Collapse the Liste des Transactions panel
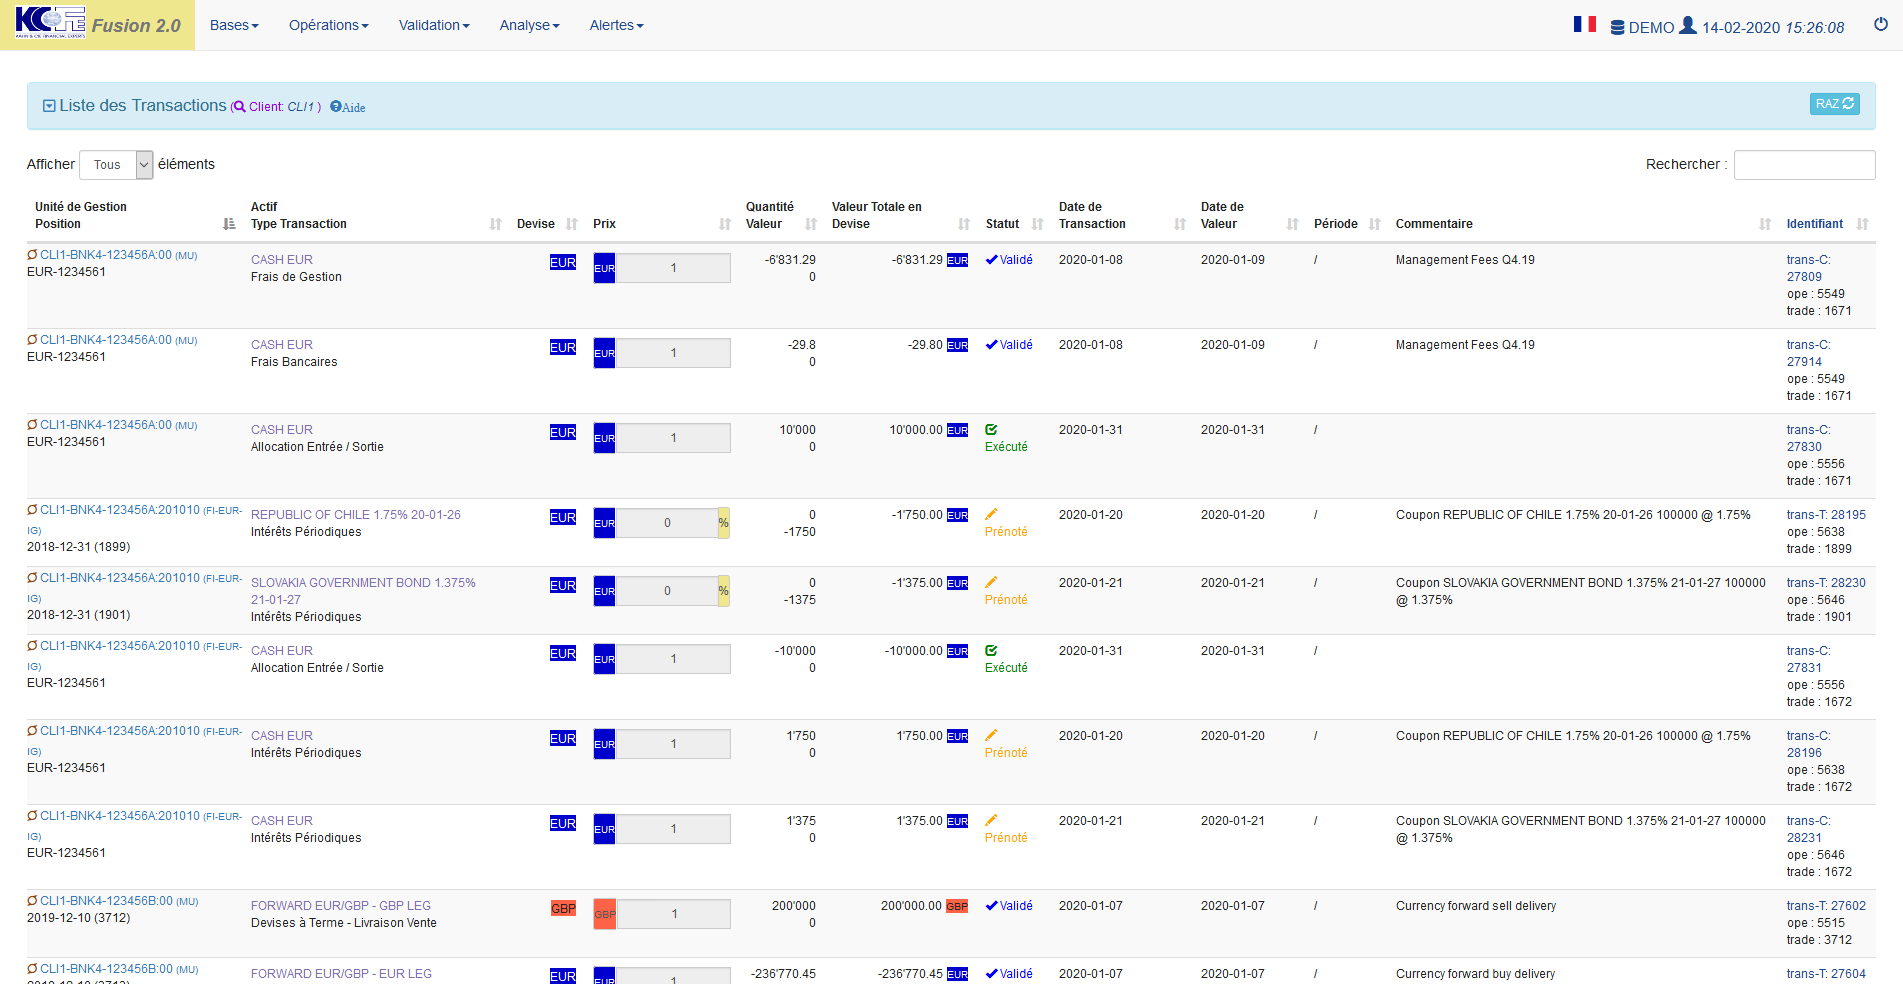 point(49,106)
